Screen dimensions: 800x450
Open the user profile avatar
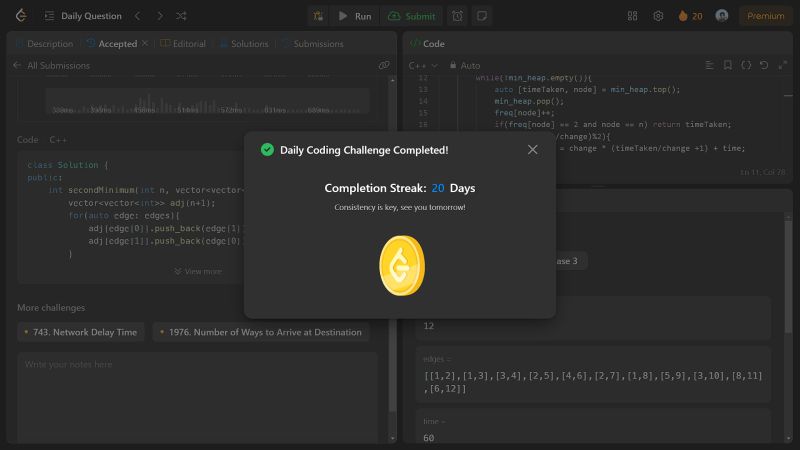coord(721,16)
